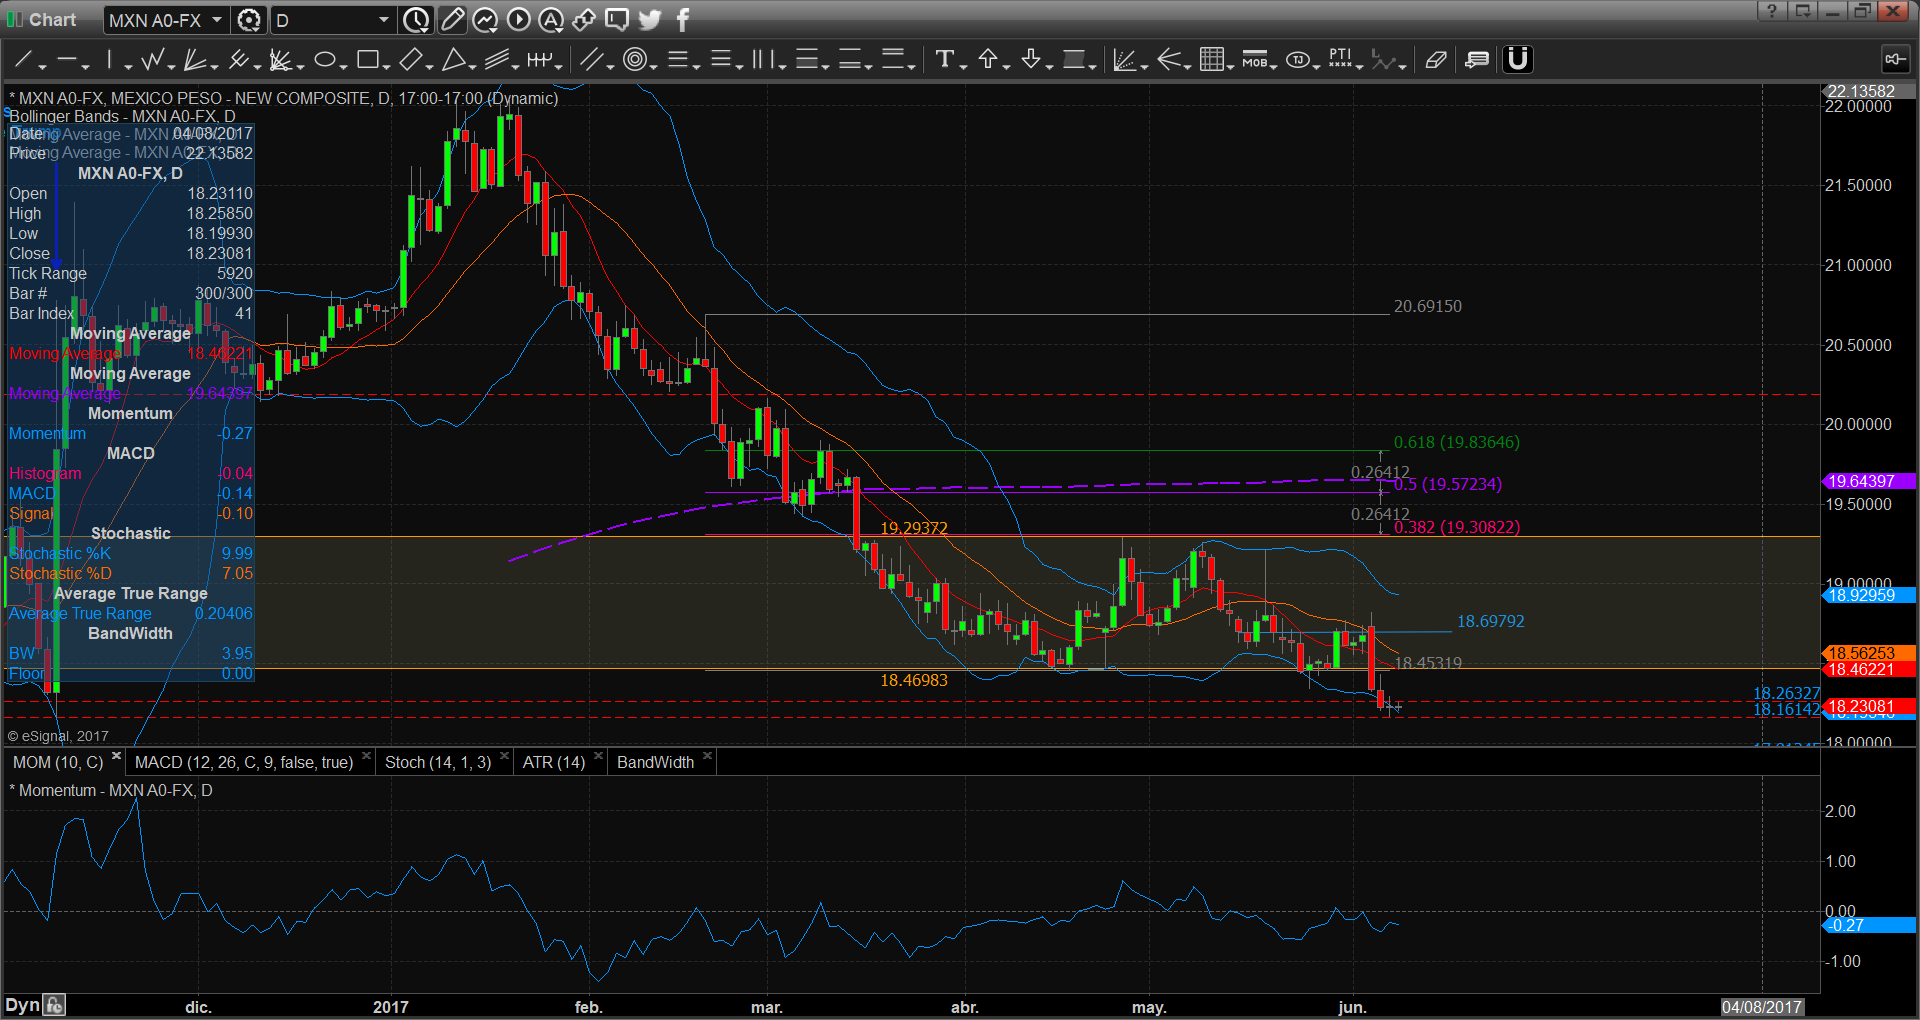Switch to the ATR (14) tab
Image resolution: width=1920 pixels, height=1020 pixels.
coord(554,763)
